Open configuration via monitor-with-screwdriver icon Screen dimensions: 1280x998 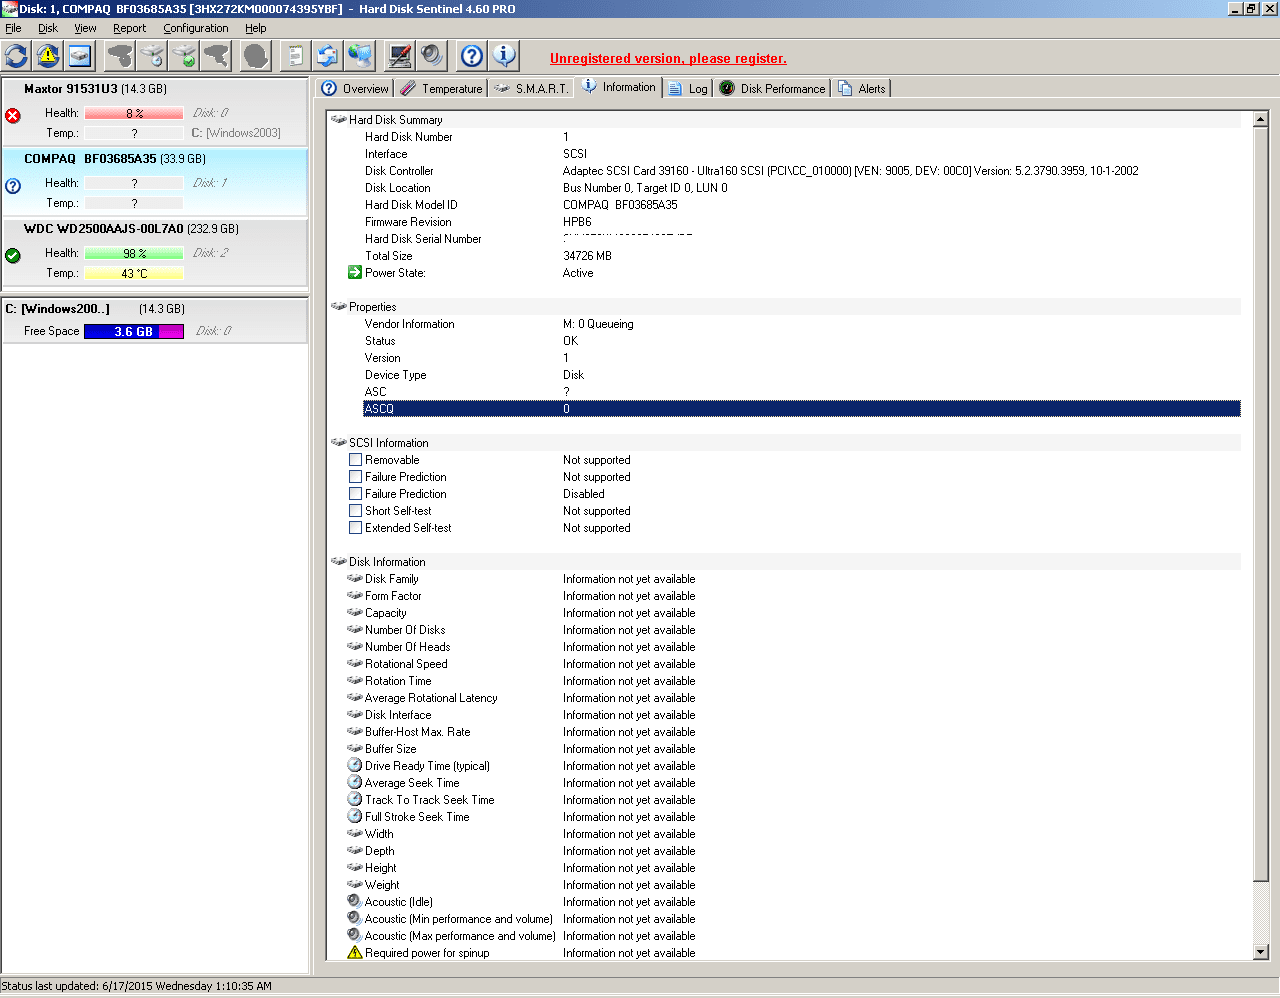tap(400, 56)
